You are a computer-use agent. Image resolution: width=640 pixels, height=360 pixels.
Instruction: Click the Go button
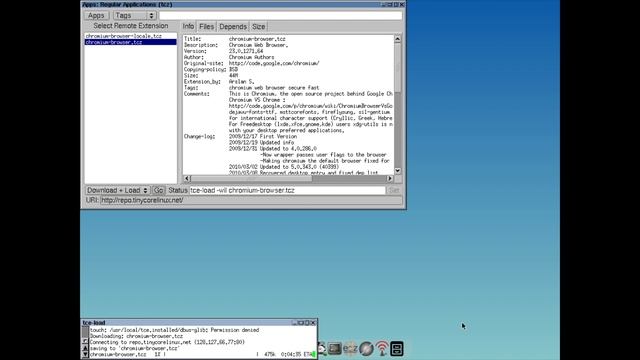(158, 191)
